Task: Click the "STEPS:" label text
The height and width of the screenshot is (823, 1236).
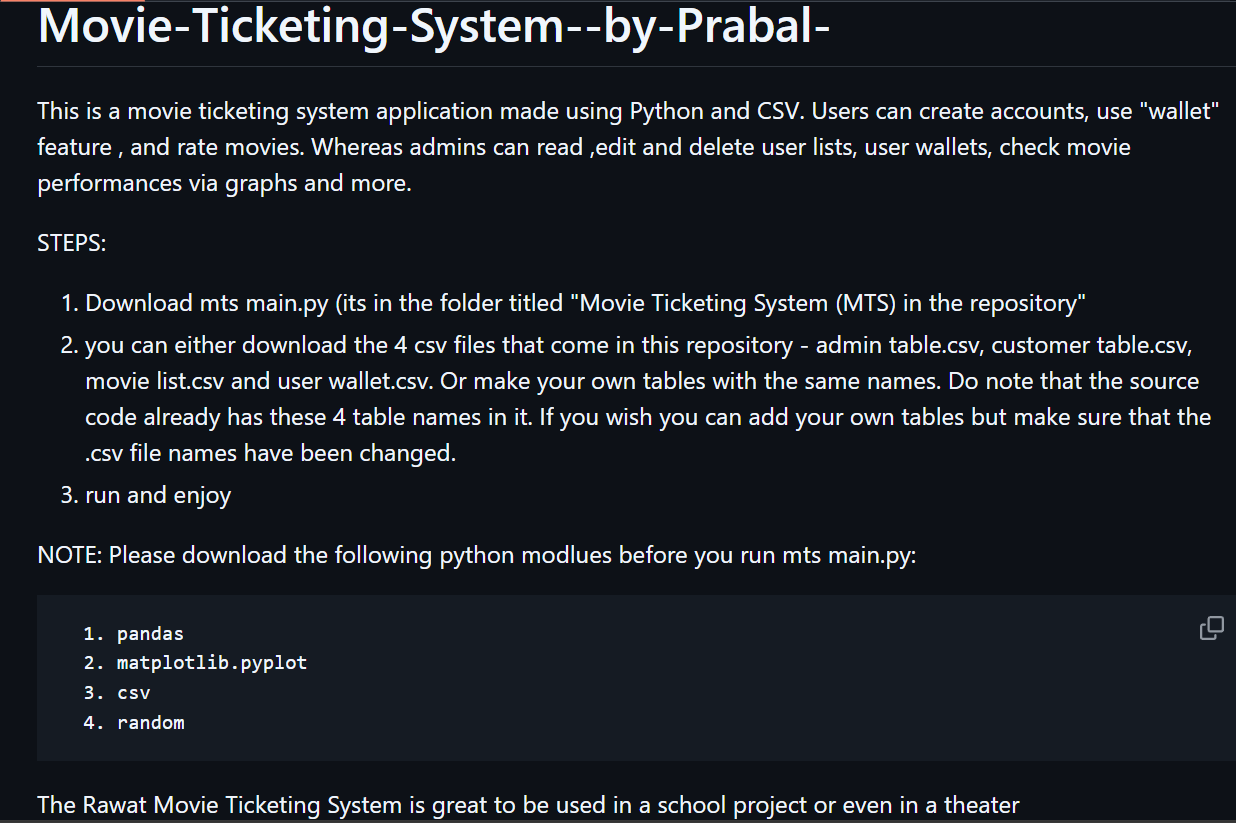Action: click(71, 243)
